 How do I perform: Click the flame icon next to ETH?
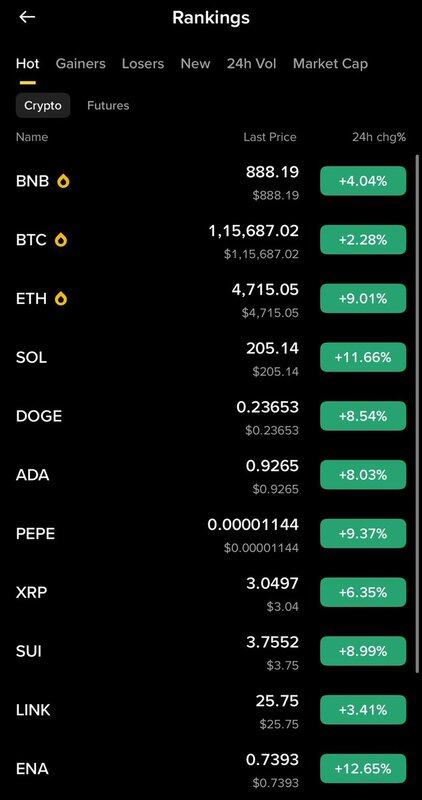(61, 298)
